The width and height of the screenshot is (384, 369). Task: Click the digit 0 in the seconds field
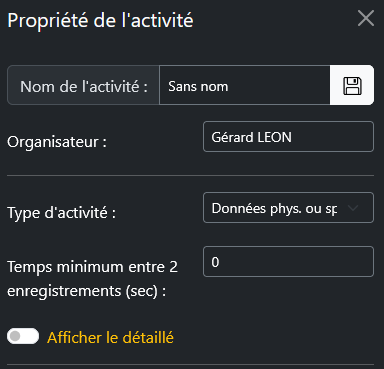point(215,262)
